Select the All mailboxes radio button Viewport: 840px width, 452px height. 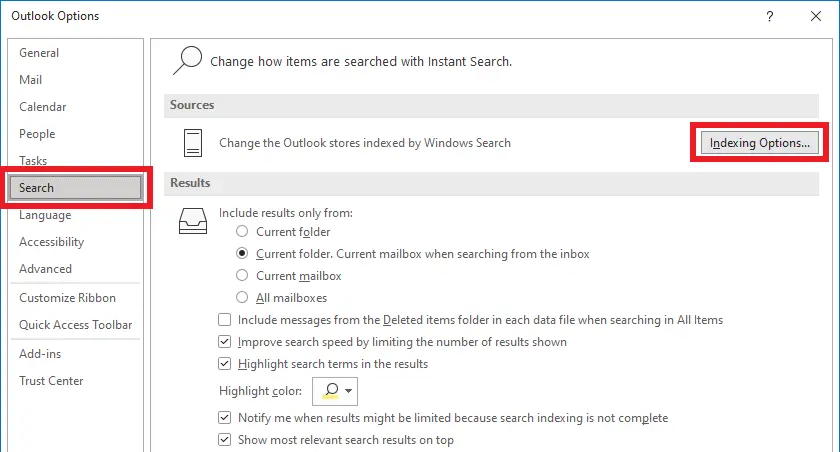click(x=242, y=298)
